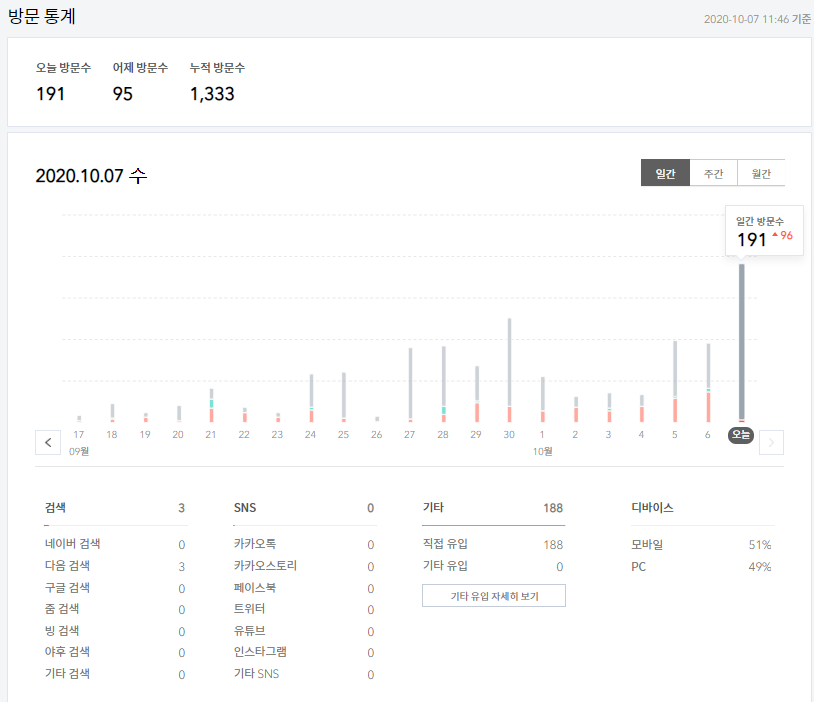
Task: Click the 유튜브 row
Action: tap(304, 631)
